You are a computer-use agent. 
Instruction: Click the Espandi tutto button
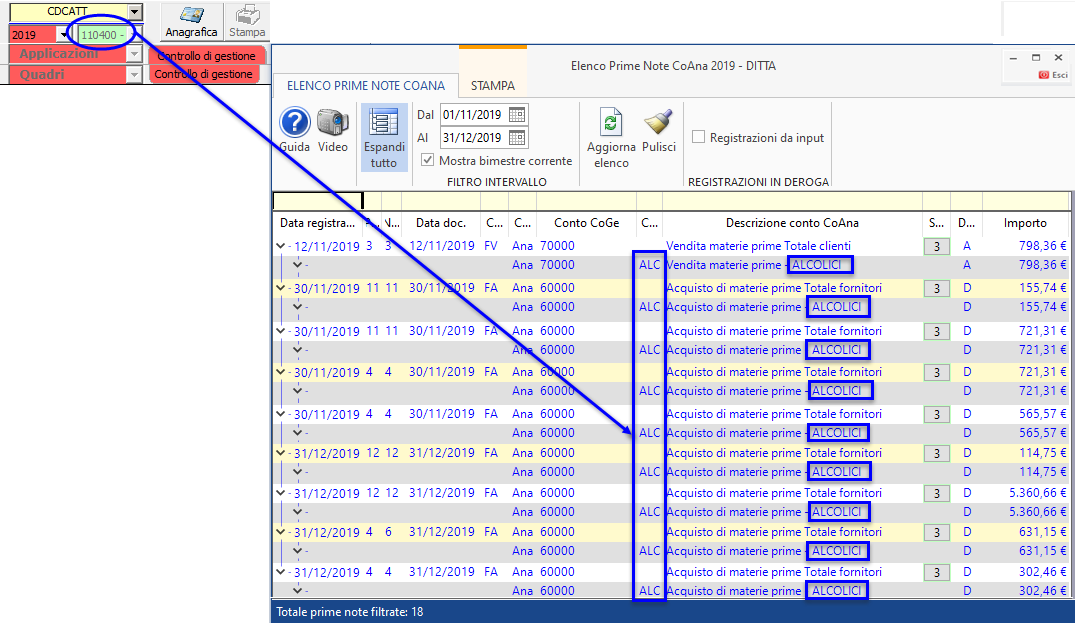coord(384,138)
